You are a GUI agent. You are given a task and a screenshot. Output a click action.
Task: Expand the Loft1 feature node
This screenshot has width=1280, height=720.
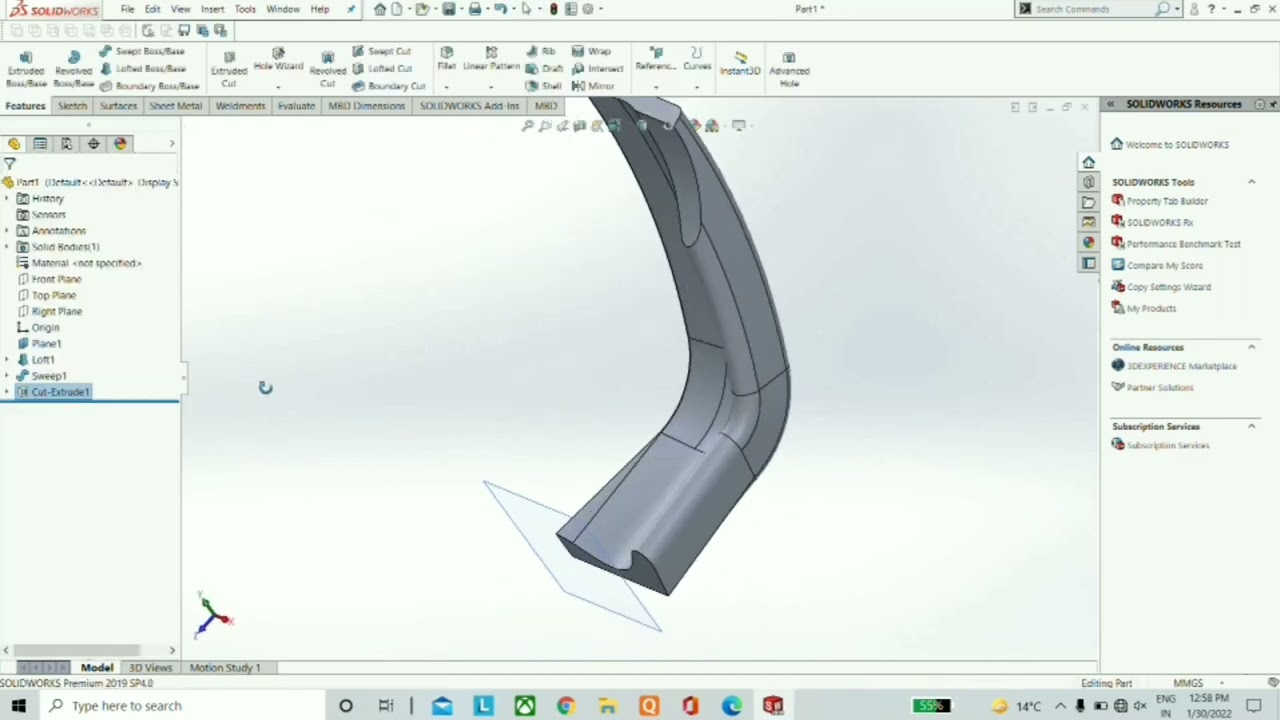coord(8,360)
